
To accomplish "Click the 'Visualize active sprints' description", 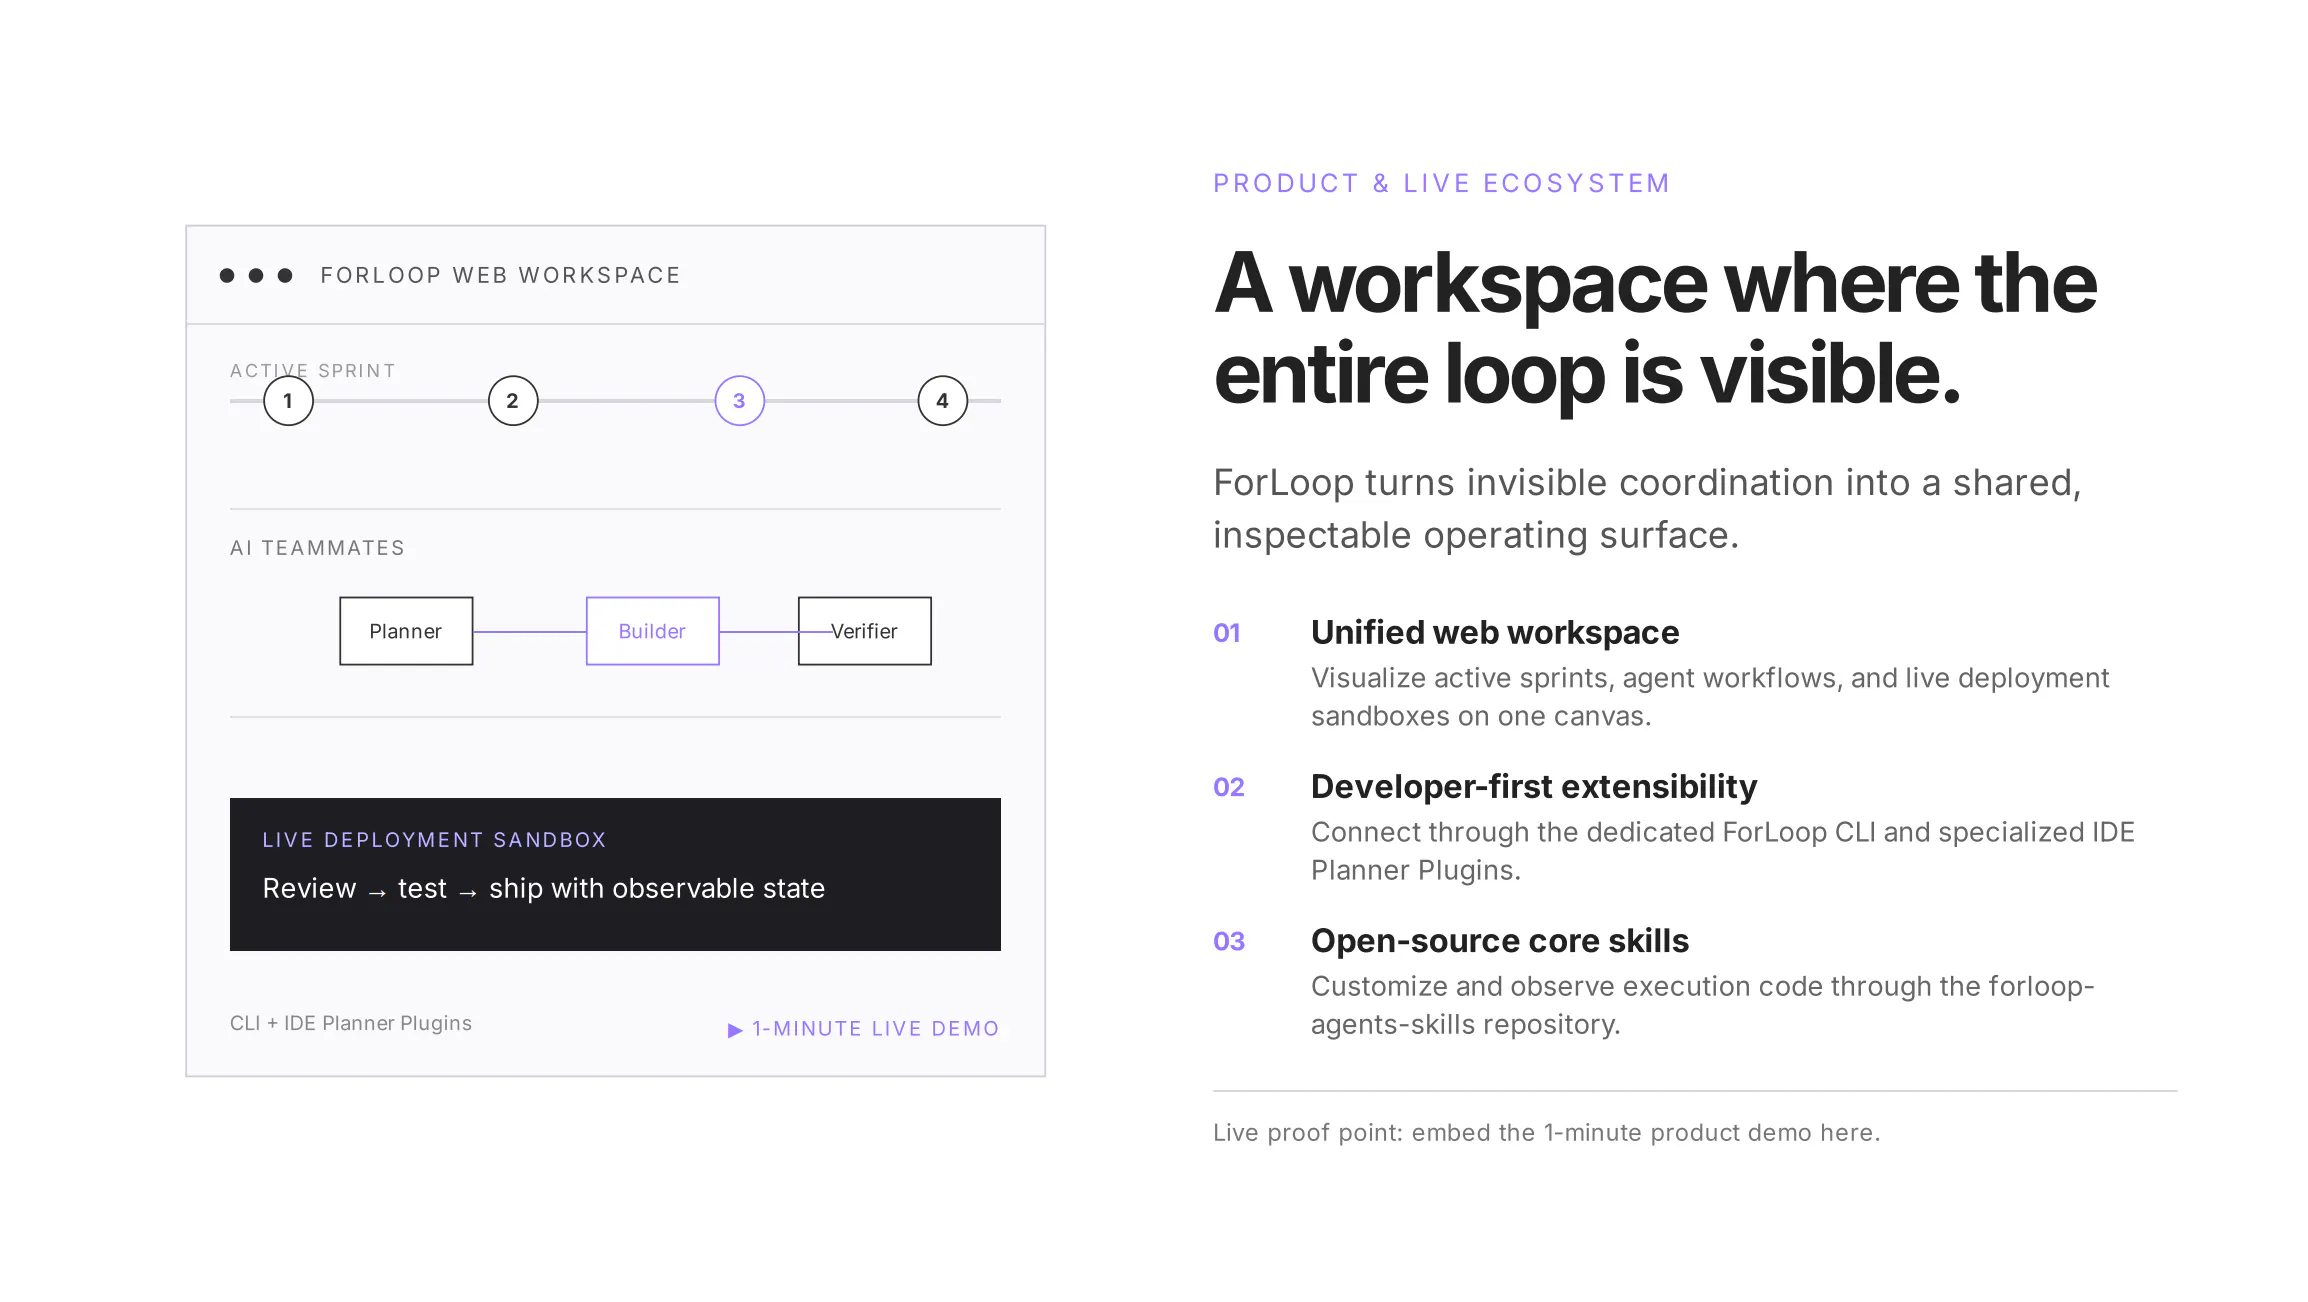I will click(1710, 697).
